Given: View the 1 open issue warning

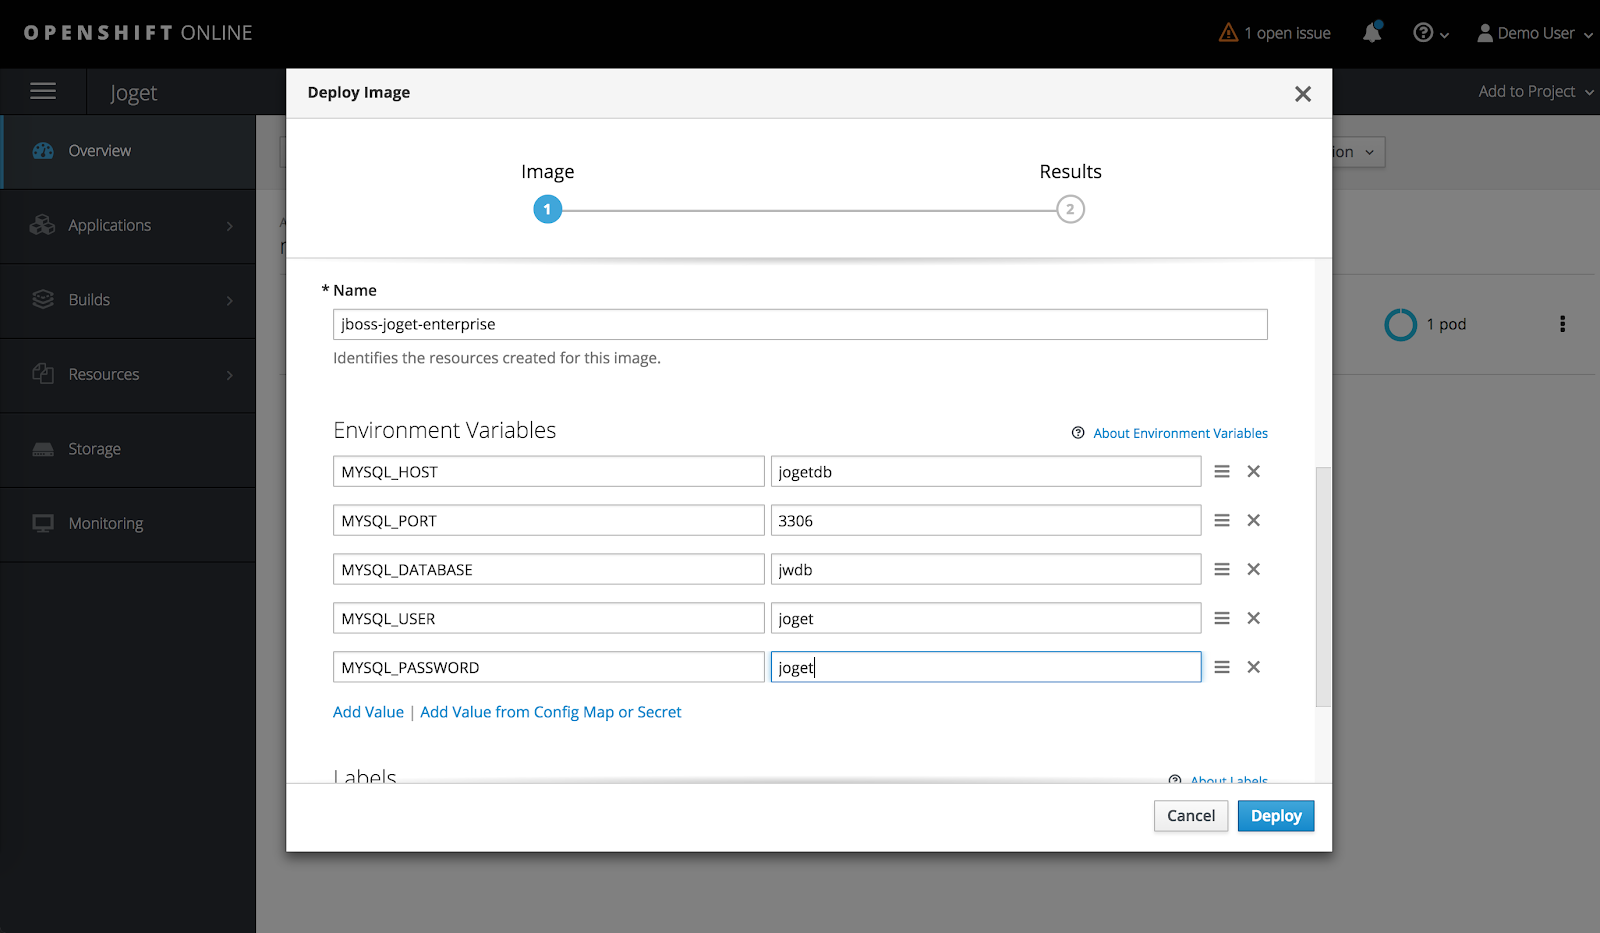Looking at the screenshot, I should tap(1275, 33).
